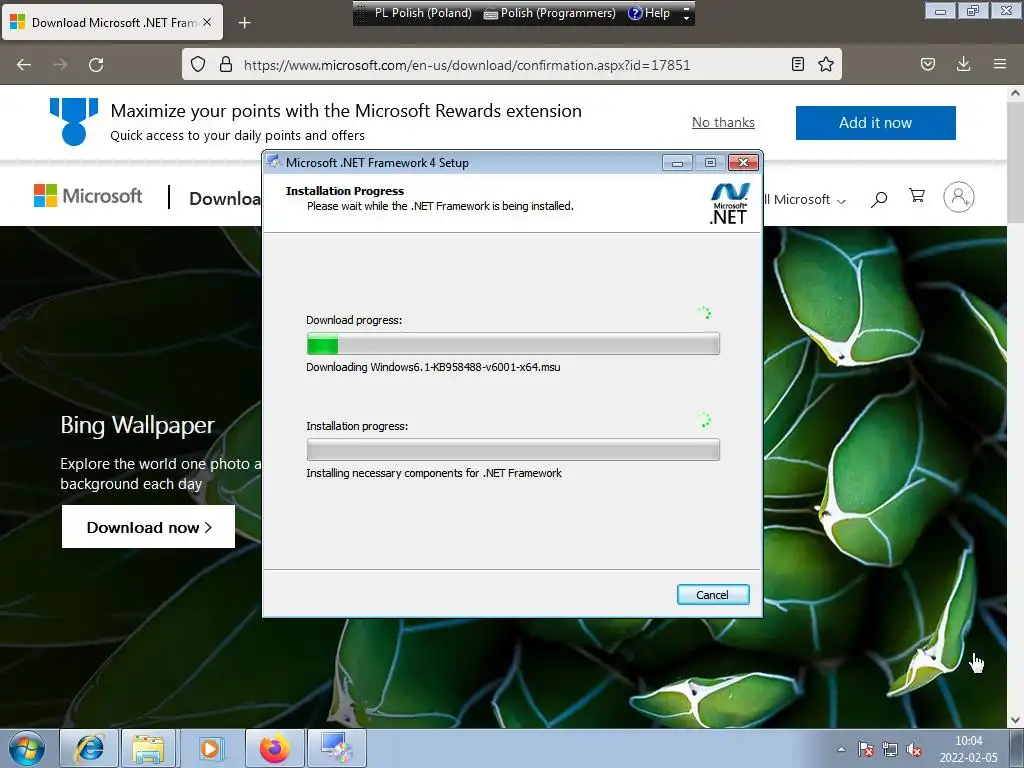Select the Download Microsoft .NET Framework tab
Screen dimensions: 1024x768
[x=112, y=22]
